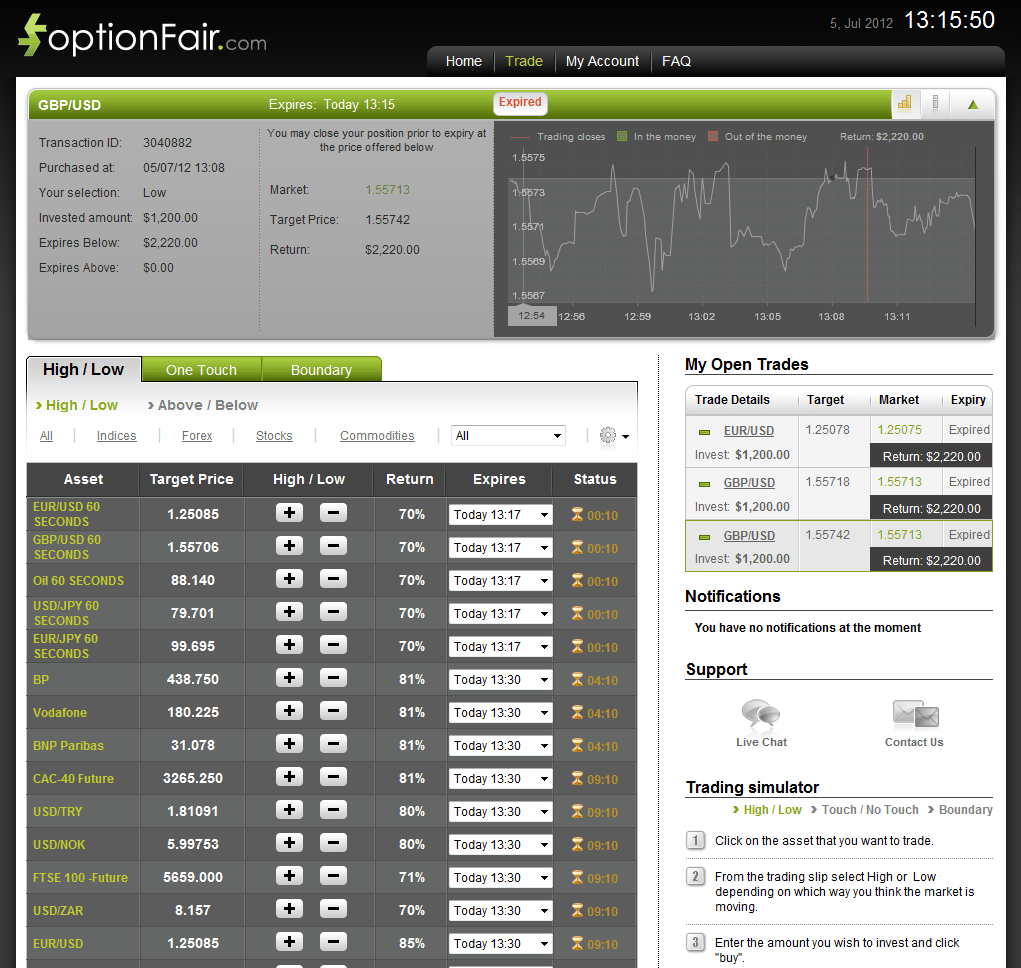Open the All assets dropdown filter

tap(507, 435)
